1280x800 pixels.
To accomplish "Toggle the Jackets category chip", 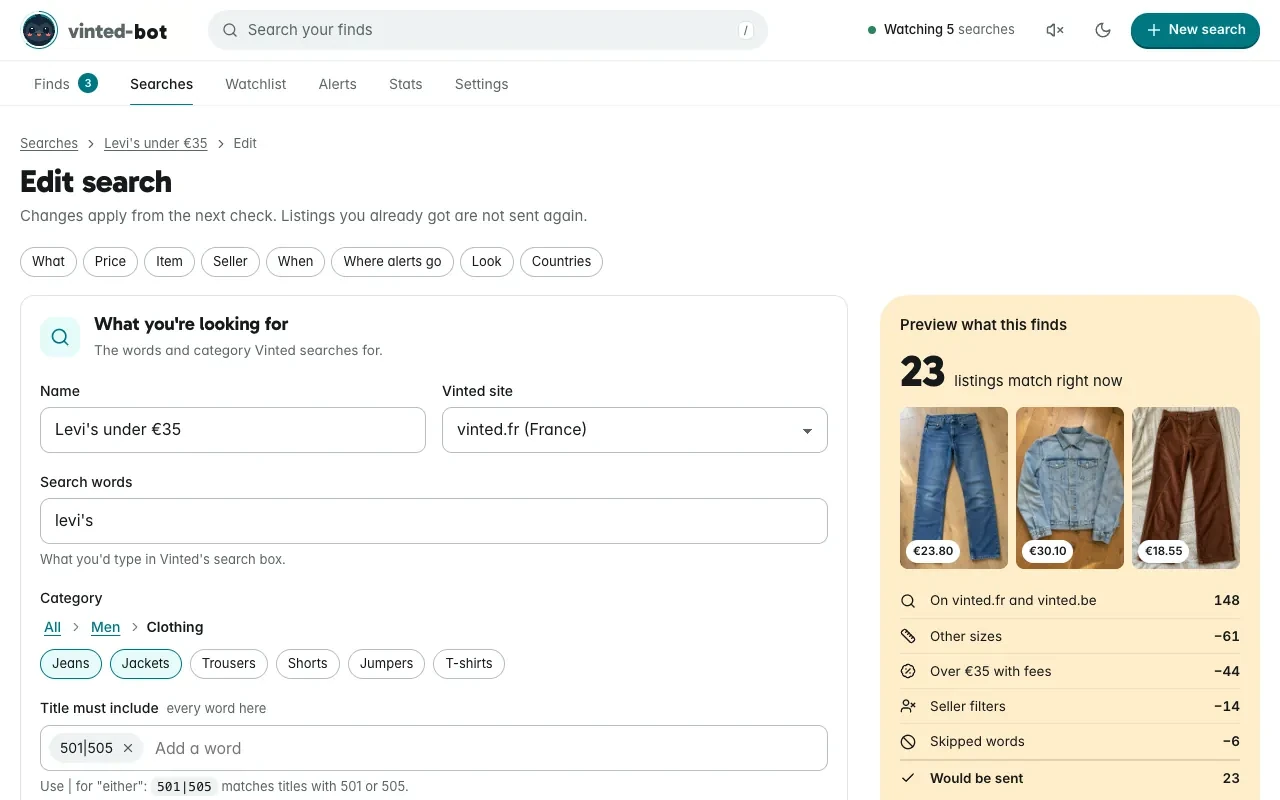I will [x=146, y=663].
